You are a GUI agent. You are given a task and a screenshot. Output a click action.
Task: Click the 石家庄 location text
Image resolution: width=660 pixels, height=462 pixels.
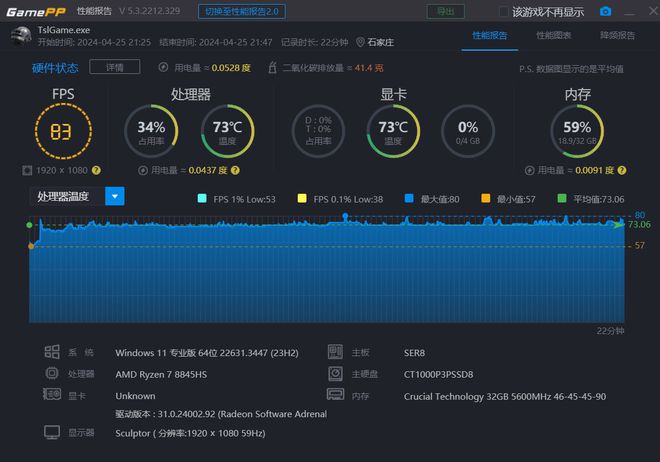381,42
